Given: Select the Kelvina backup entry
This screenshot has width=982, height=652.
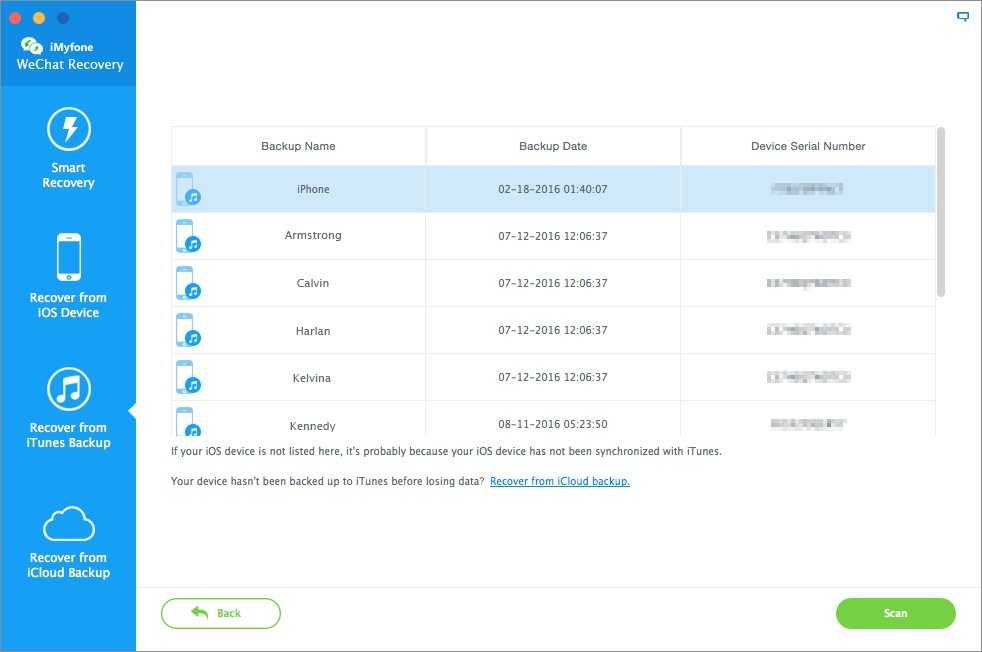Looking at the screenshot, I should point(313,378).
